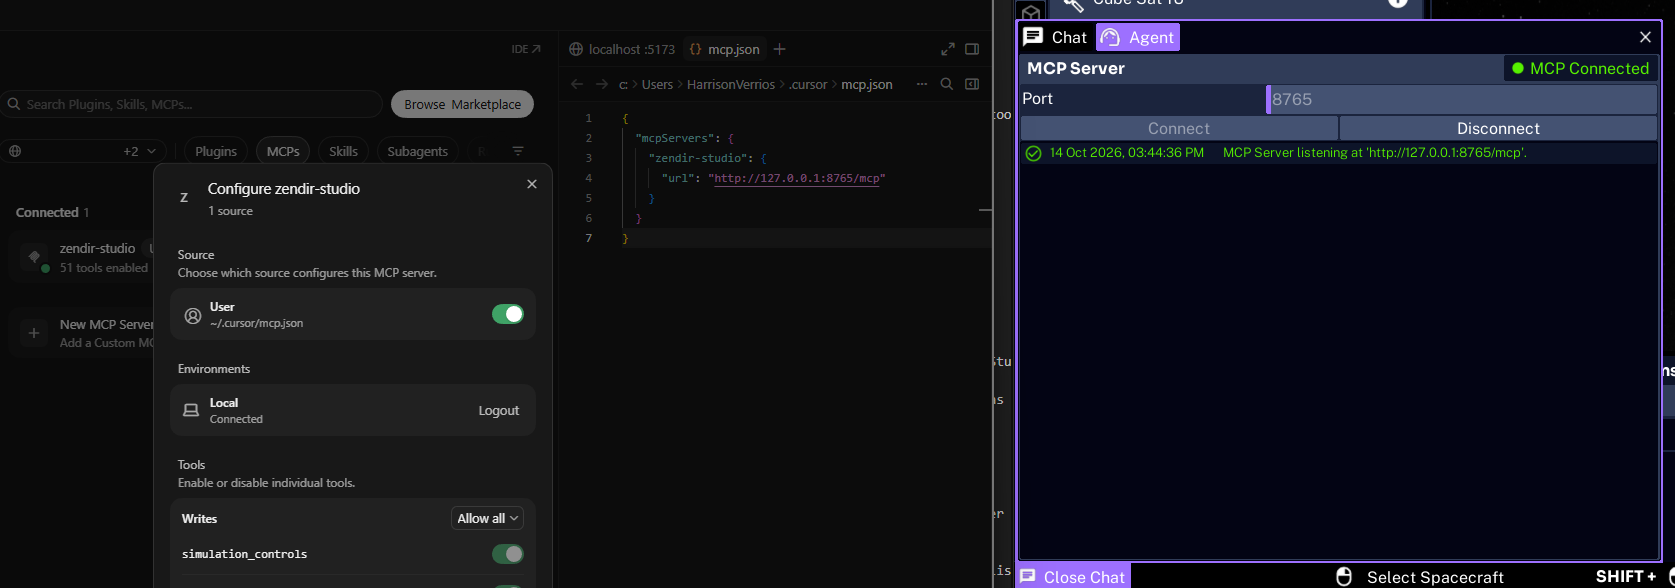Click the search magnifier icon in the editor toolbar
Viewport: 1675px width, 588px height.
[x=947, y=85]
